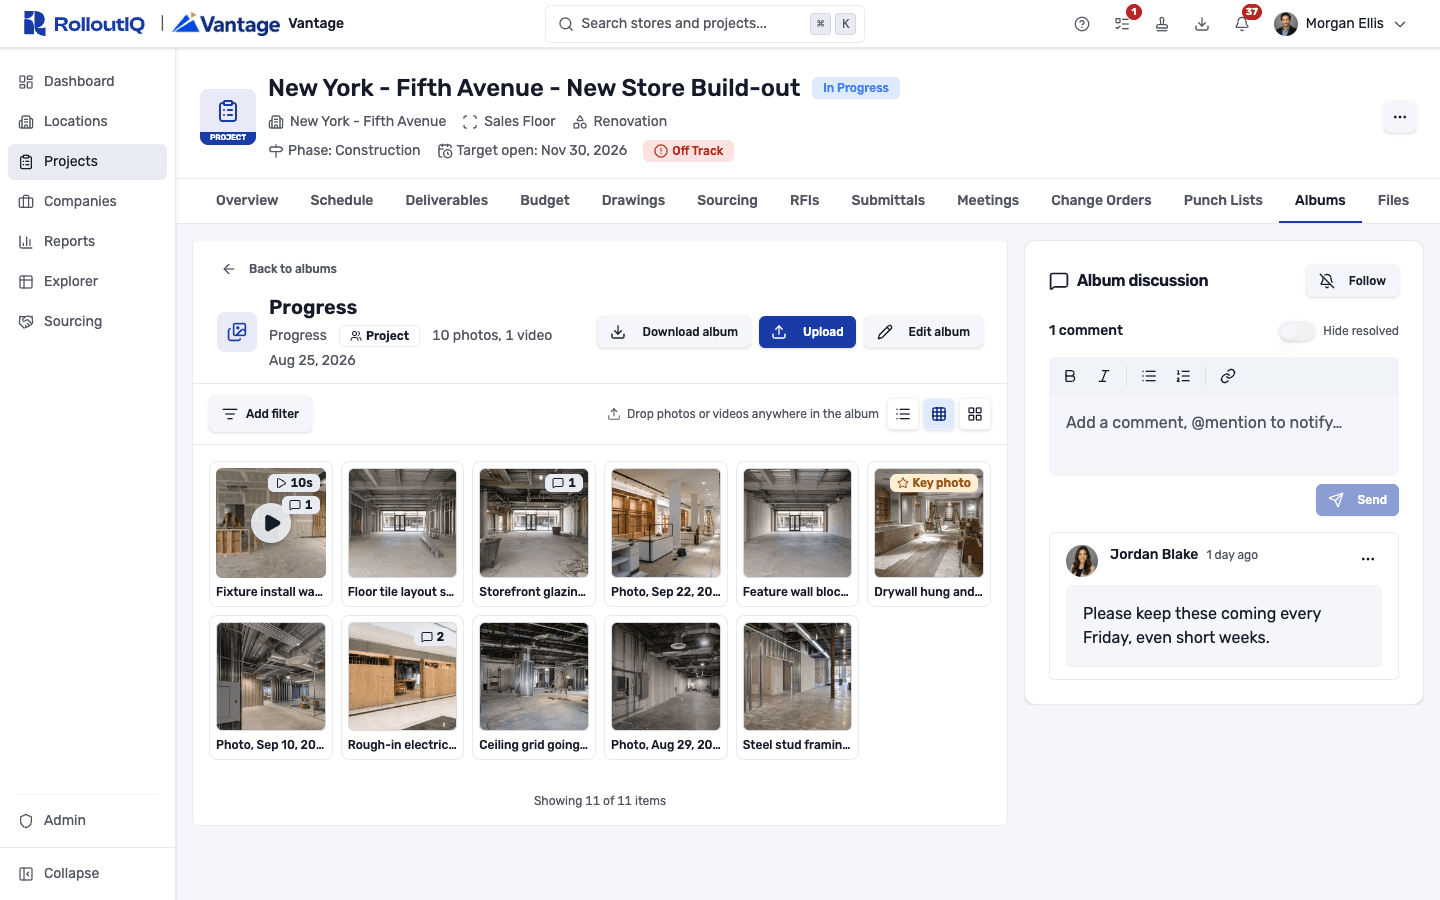Click Edit album button
This screenshot has width=1440, height=900.
924,332
